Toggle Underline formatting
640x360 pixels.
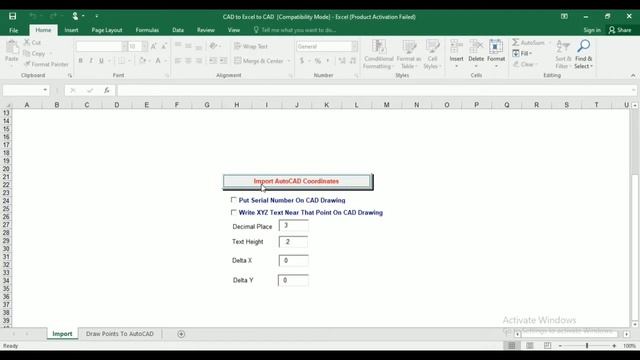(x=101, y=61)
